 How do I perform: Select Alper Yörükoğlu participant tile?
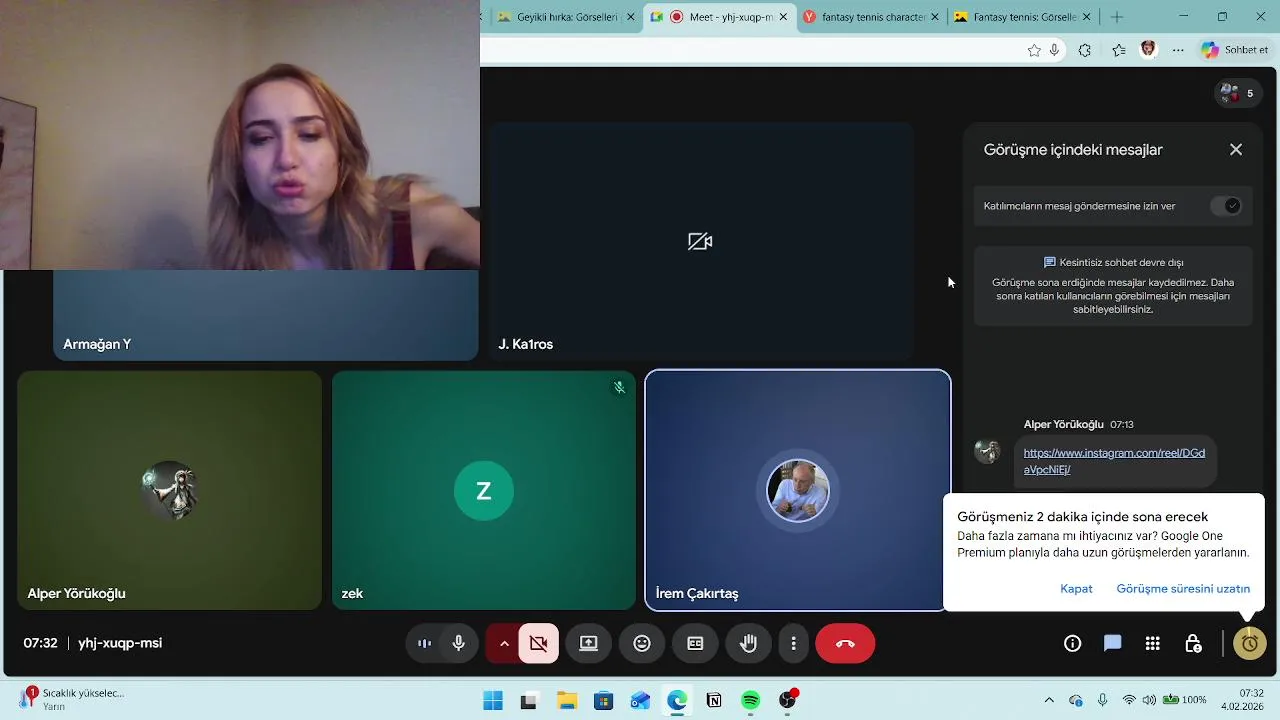click(x=170, y=490)
